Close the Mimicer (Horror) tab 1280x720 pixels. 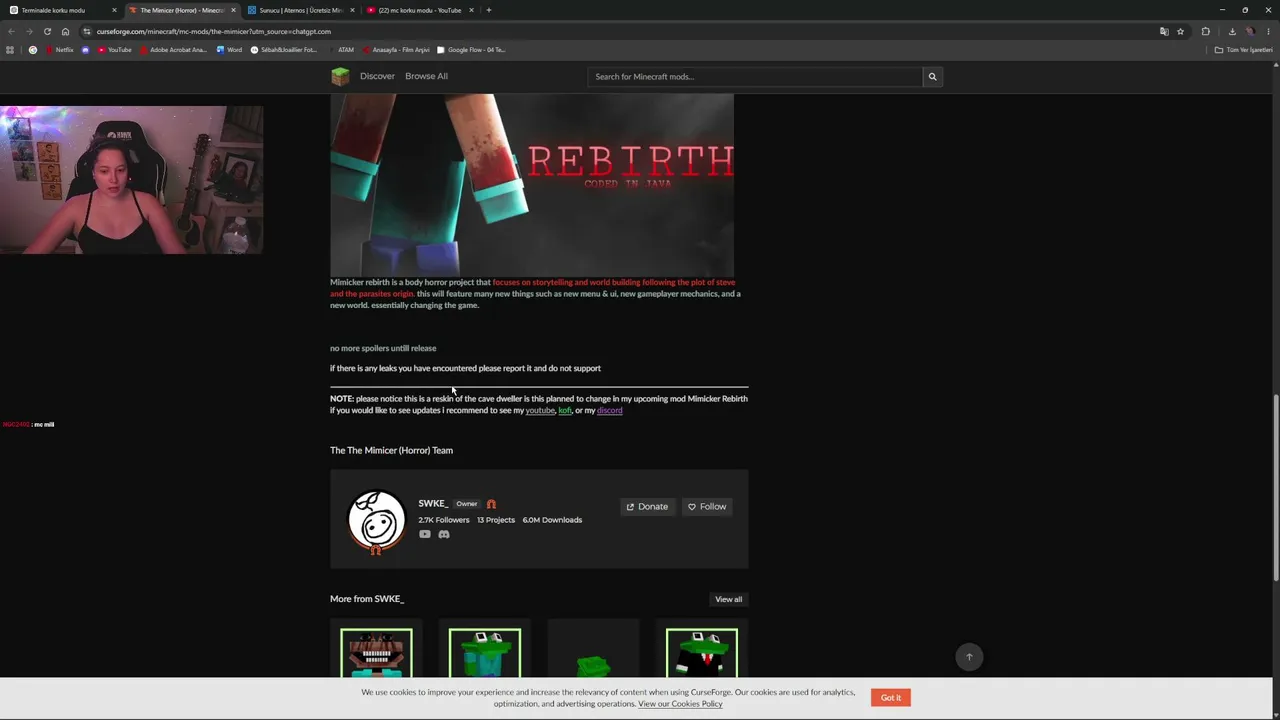pyautogui.click(x=233, y=10)
